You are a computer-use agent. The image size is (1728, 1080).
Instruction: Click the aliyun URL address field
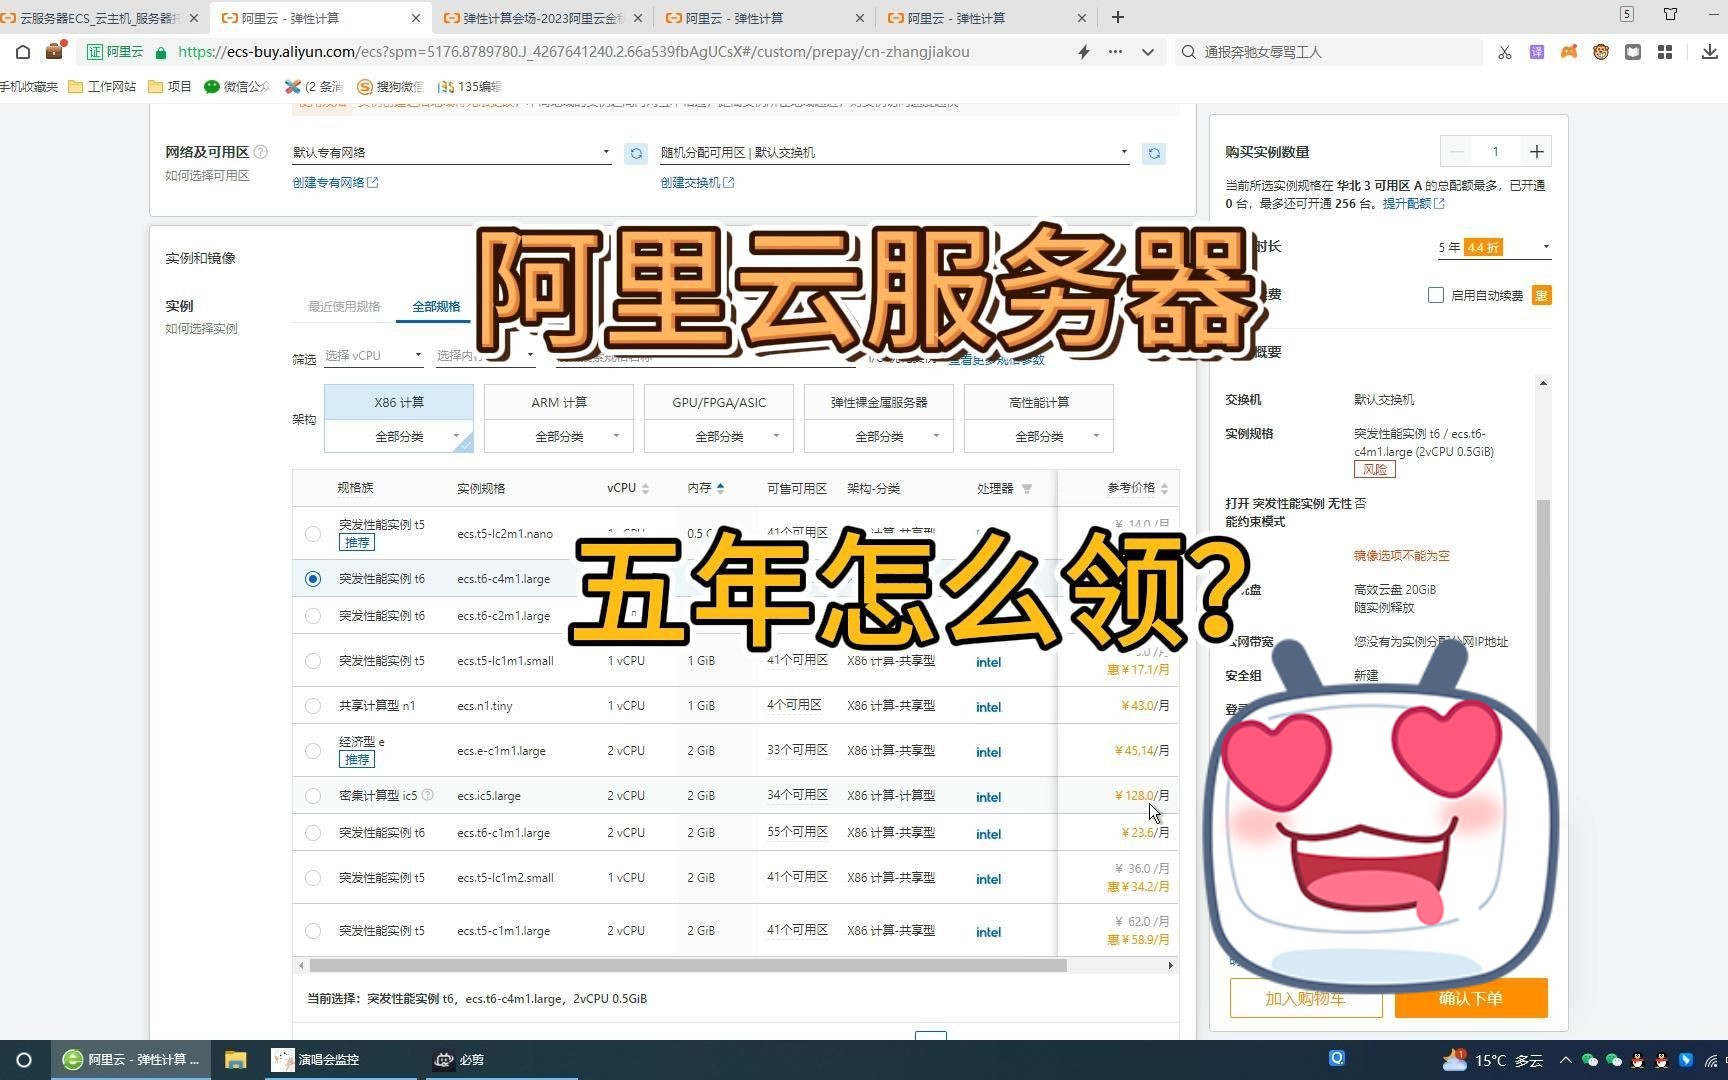coord(573,52)
